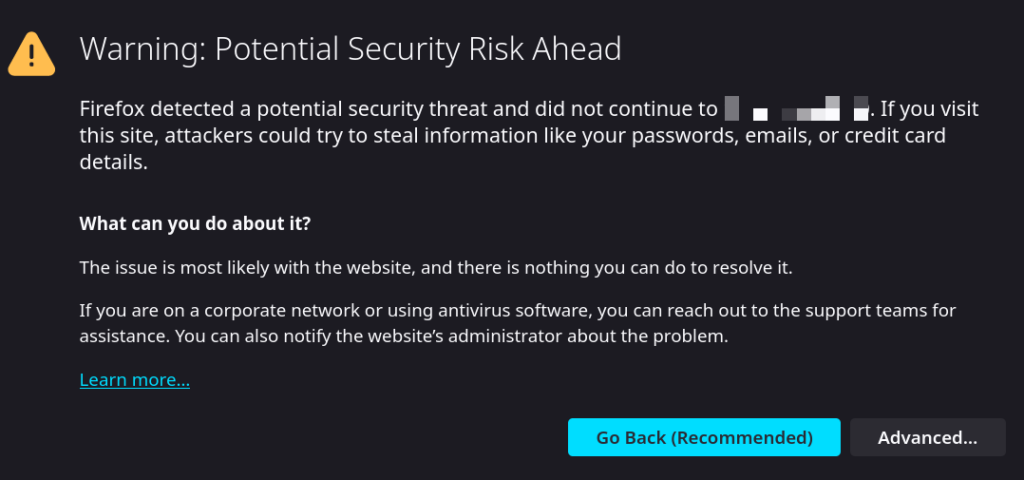This screenshot has height=480, width=1024.
Task: Click the "support teams" text
Action: click(824, 310)
